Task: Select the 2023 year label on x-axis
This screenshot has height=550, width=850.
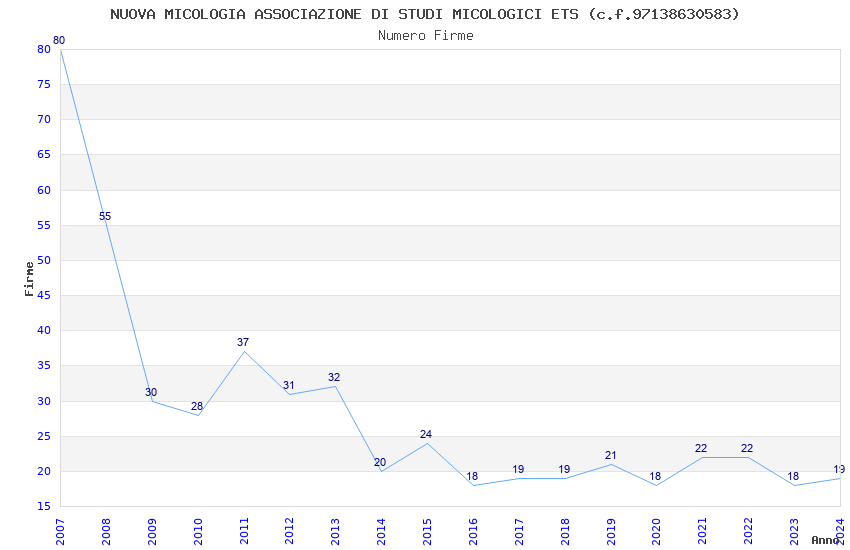Action: point(794,532)
